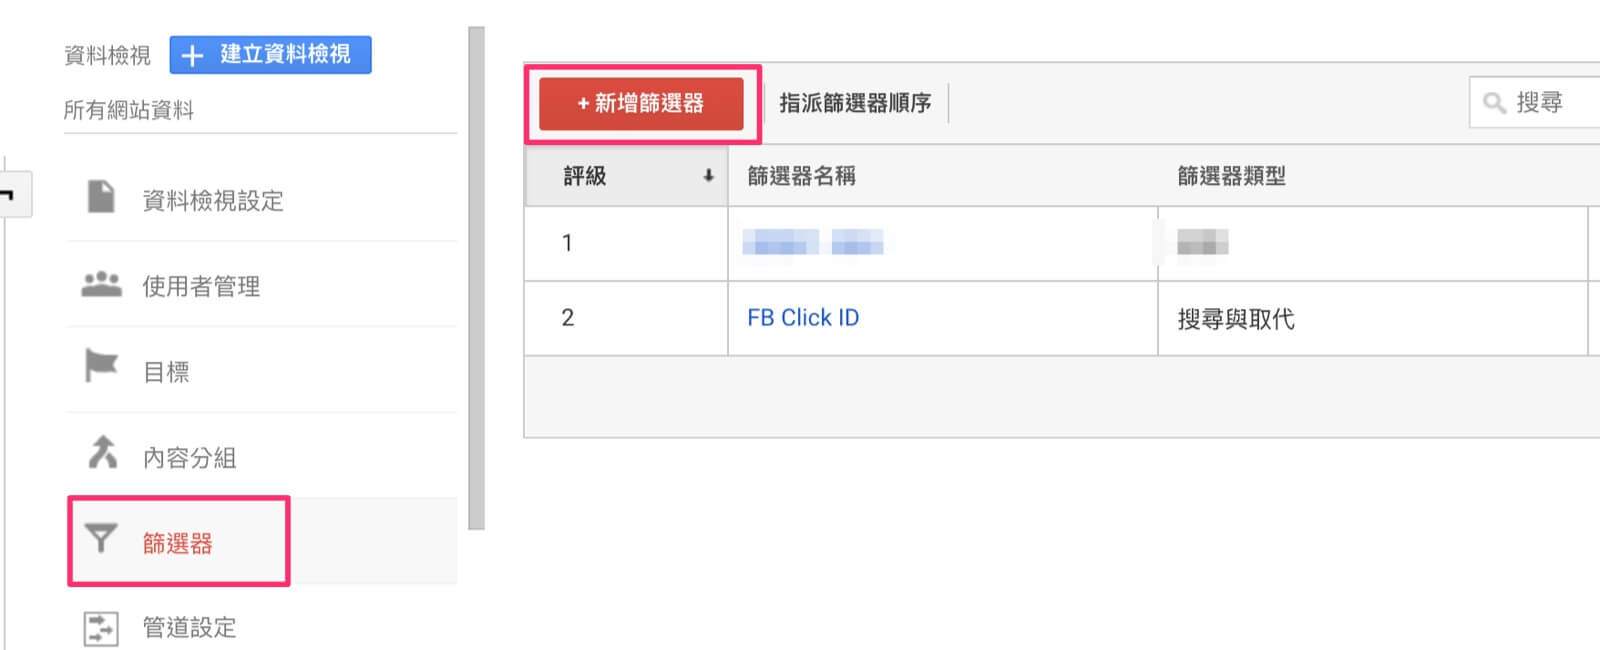Click the magnifier search icon

[x=1494, y=103]
